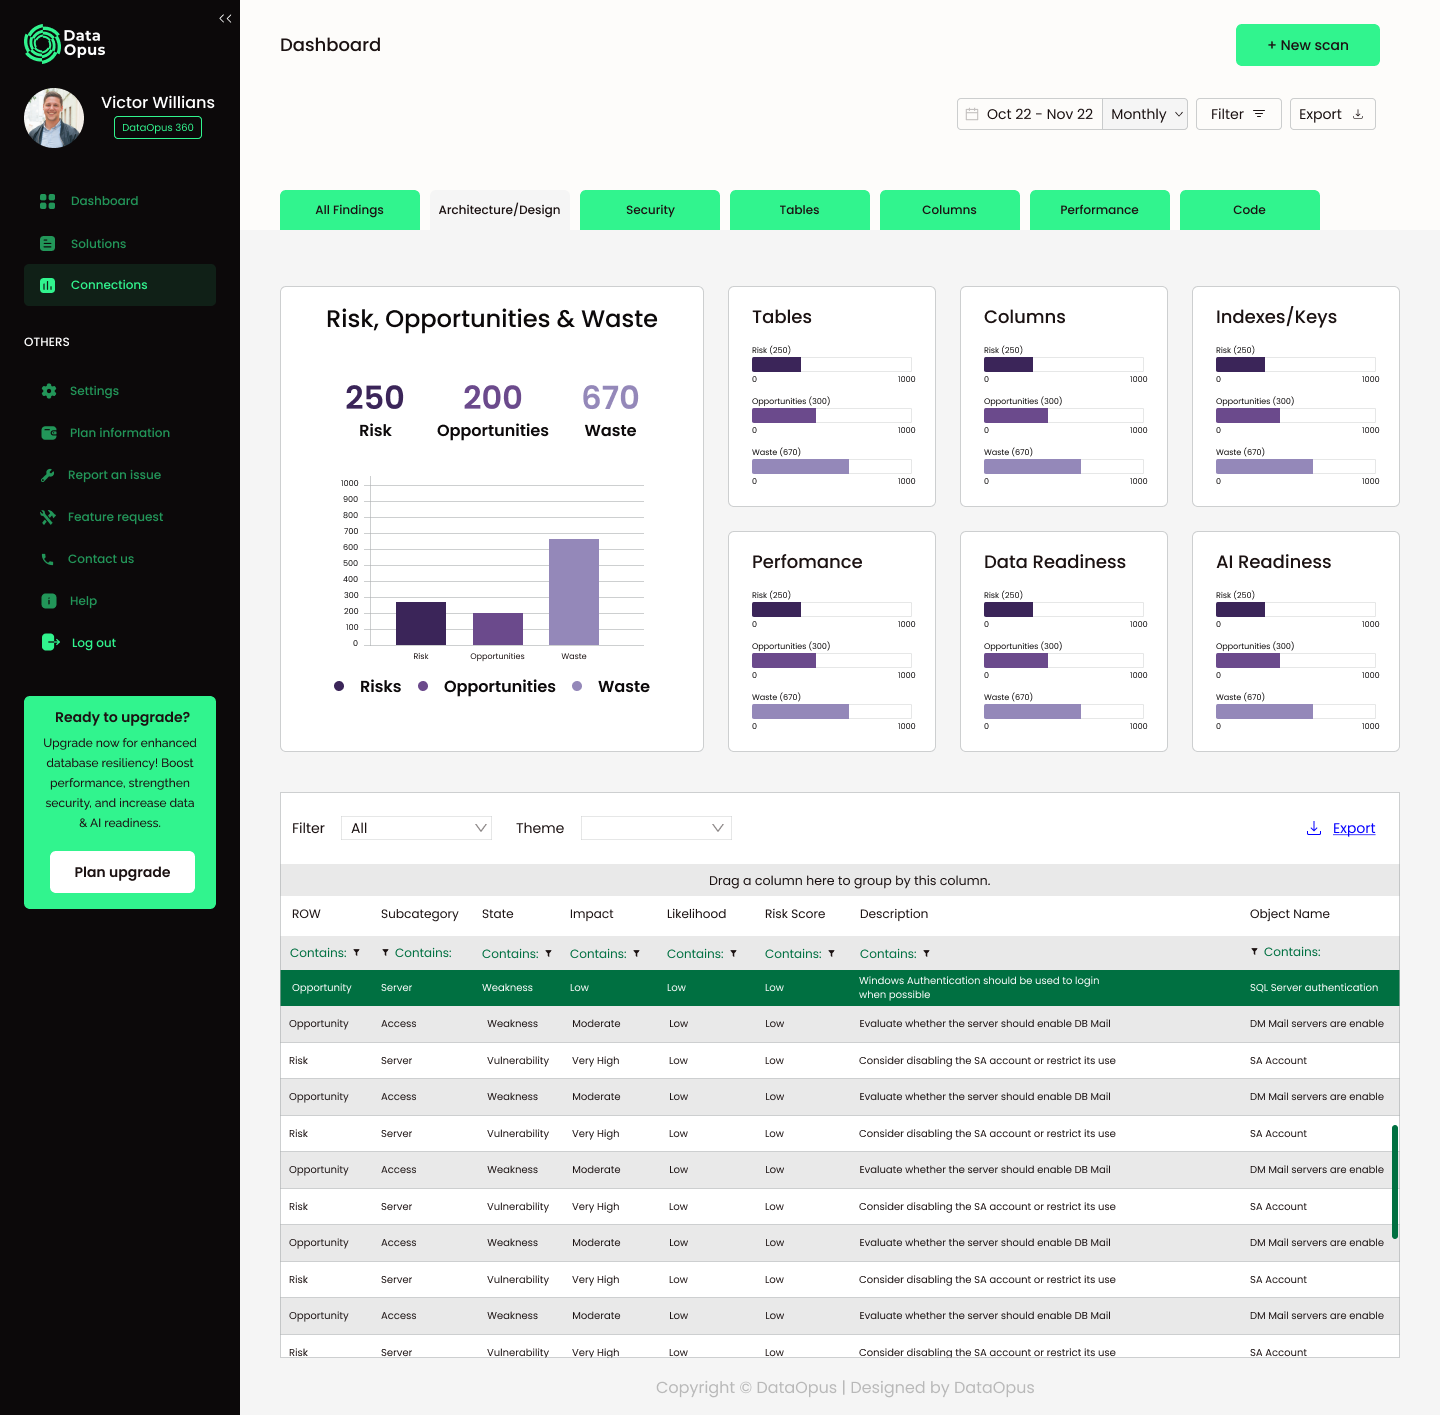Click filter funnel icon in Subcategory column
The height and width of the screenshot is (1415, 1440).
[x=385, y=953]
